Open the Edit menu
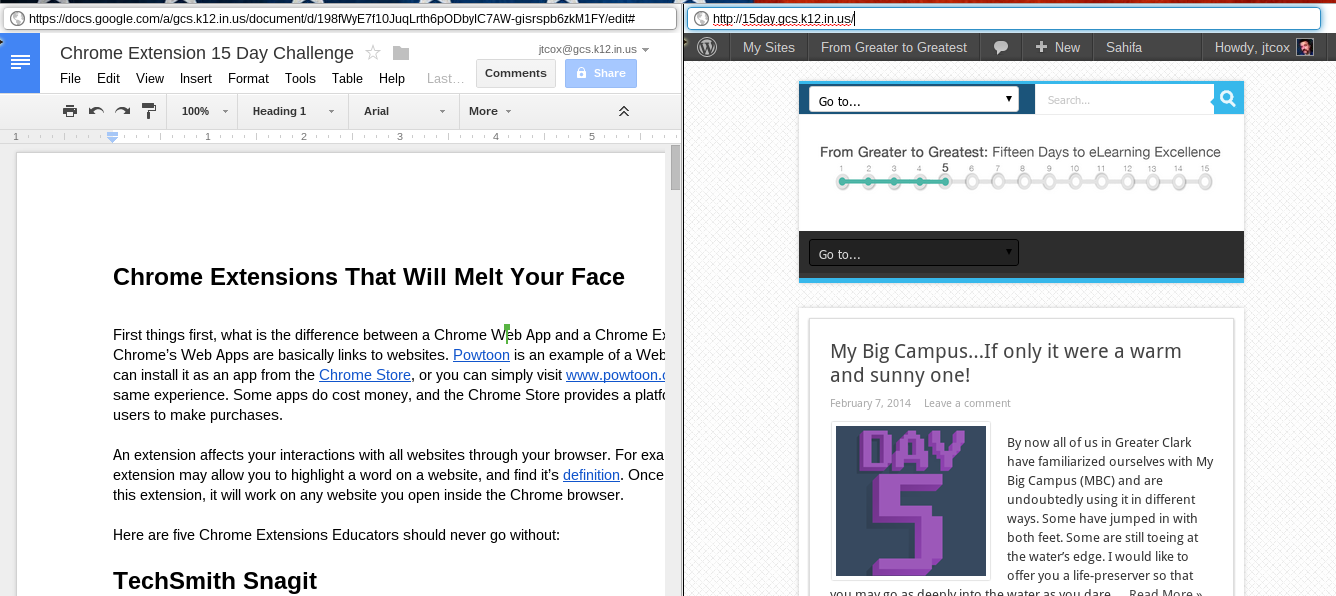The width and height of the screenshot is (1336, 596). [108, 78]
